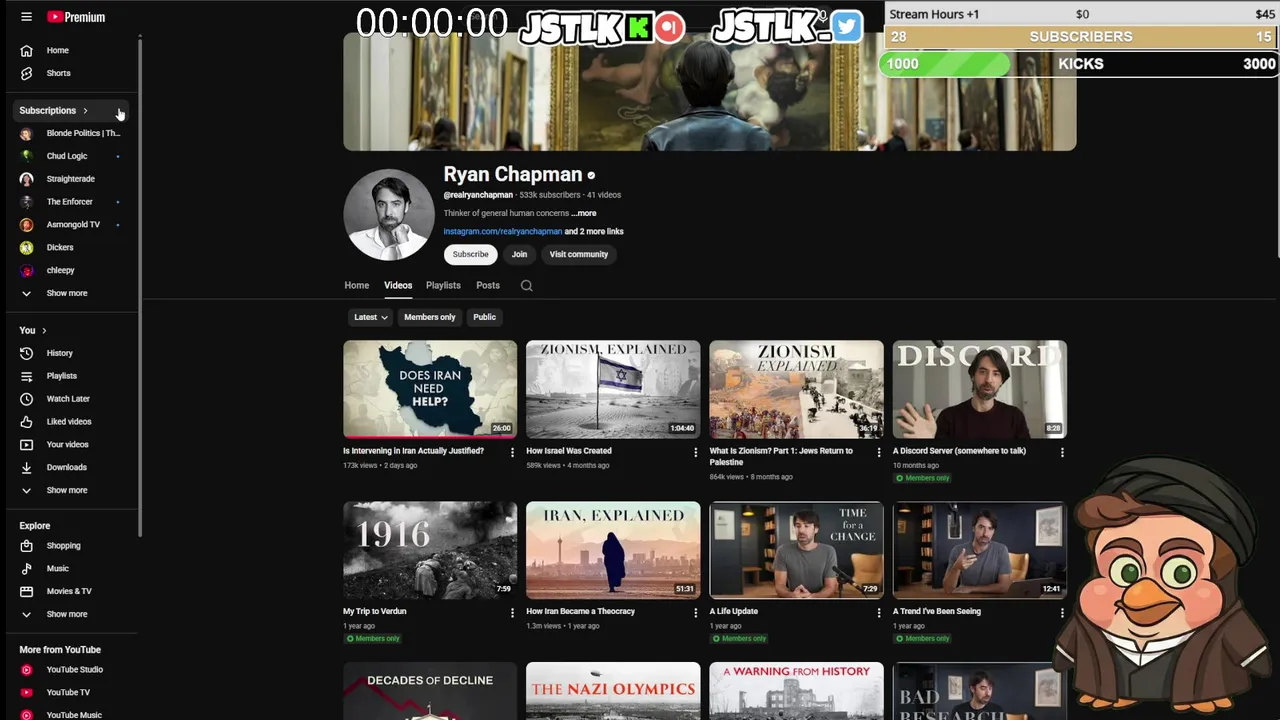Filter videos by Public
Image resolution: width=1280 pixels, height=720 pixels.
(x=484, y=317)
